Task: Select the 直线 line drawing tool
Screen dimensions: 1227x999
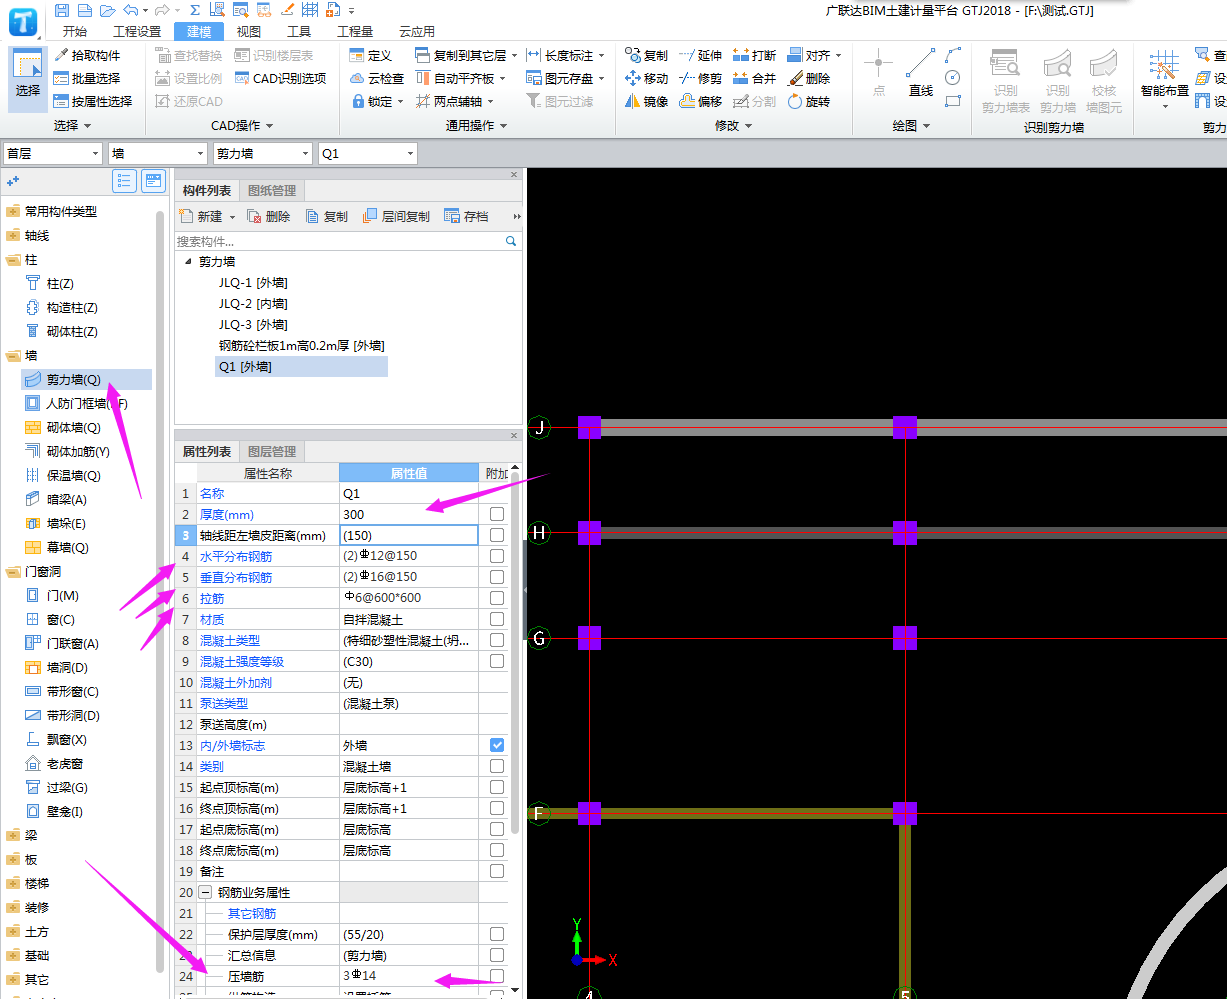Action: tap(921, 73)
